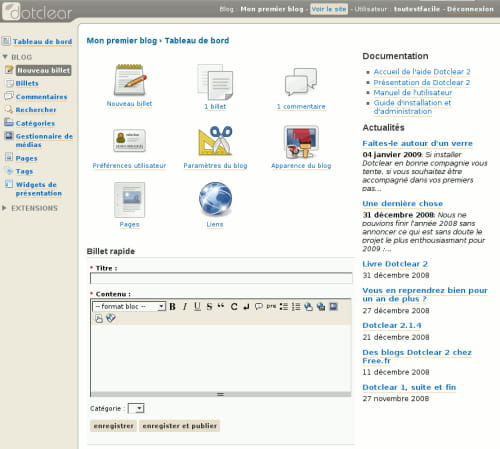Open Billets in the sidebar menu

[x=27, y=83]
